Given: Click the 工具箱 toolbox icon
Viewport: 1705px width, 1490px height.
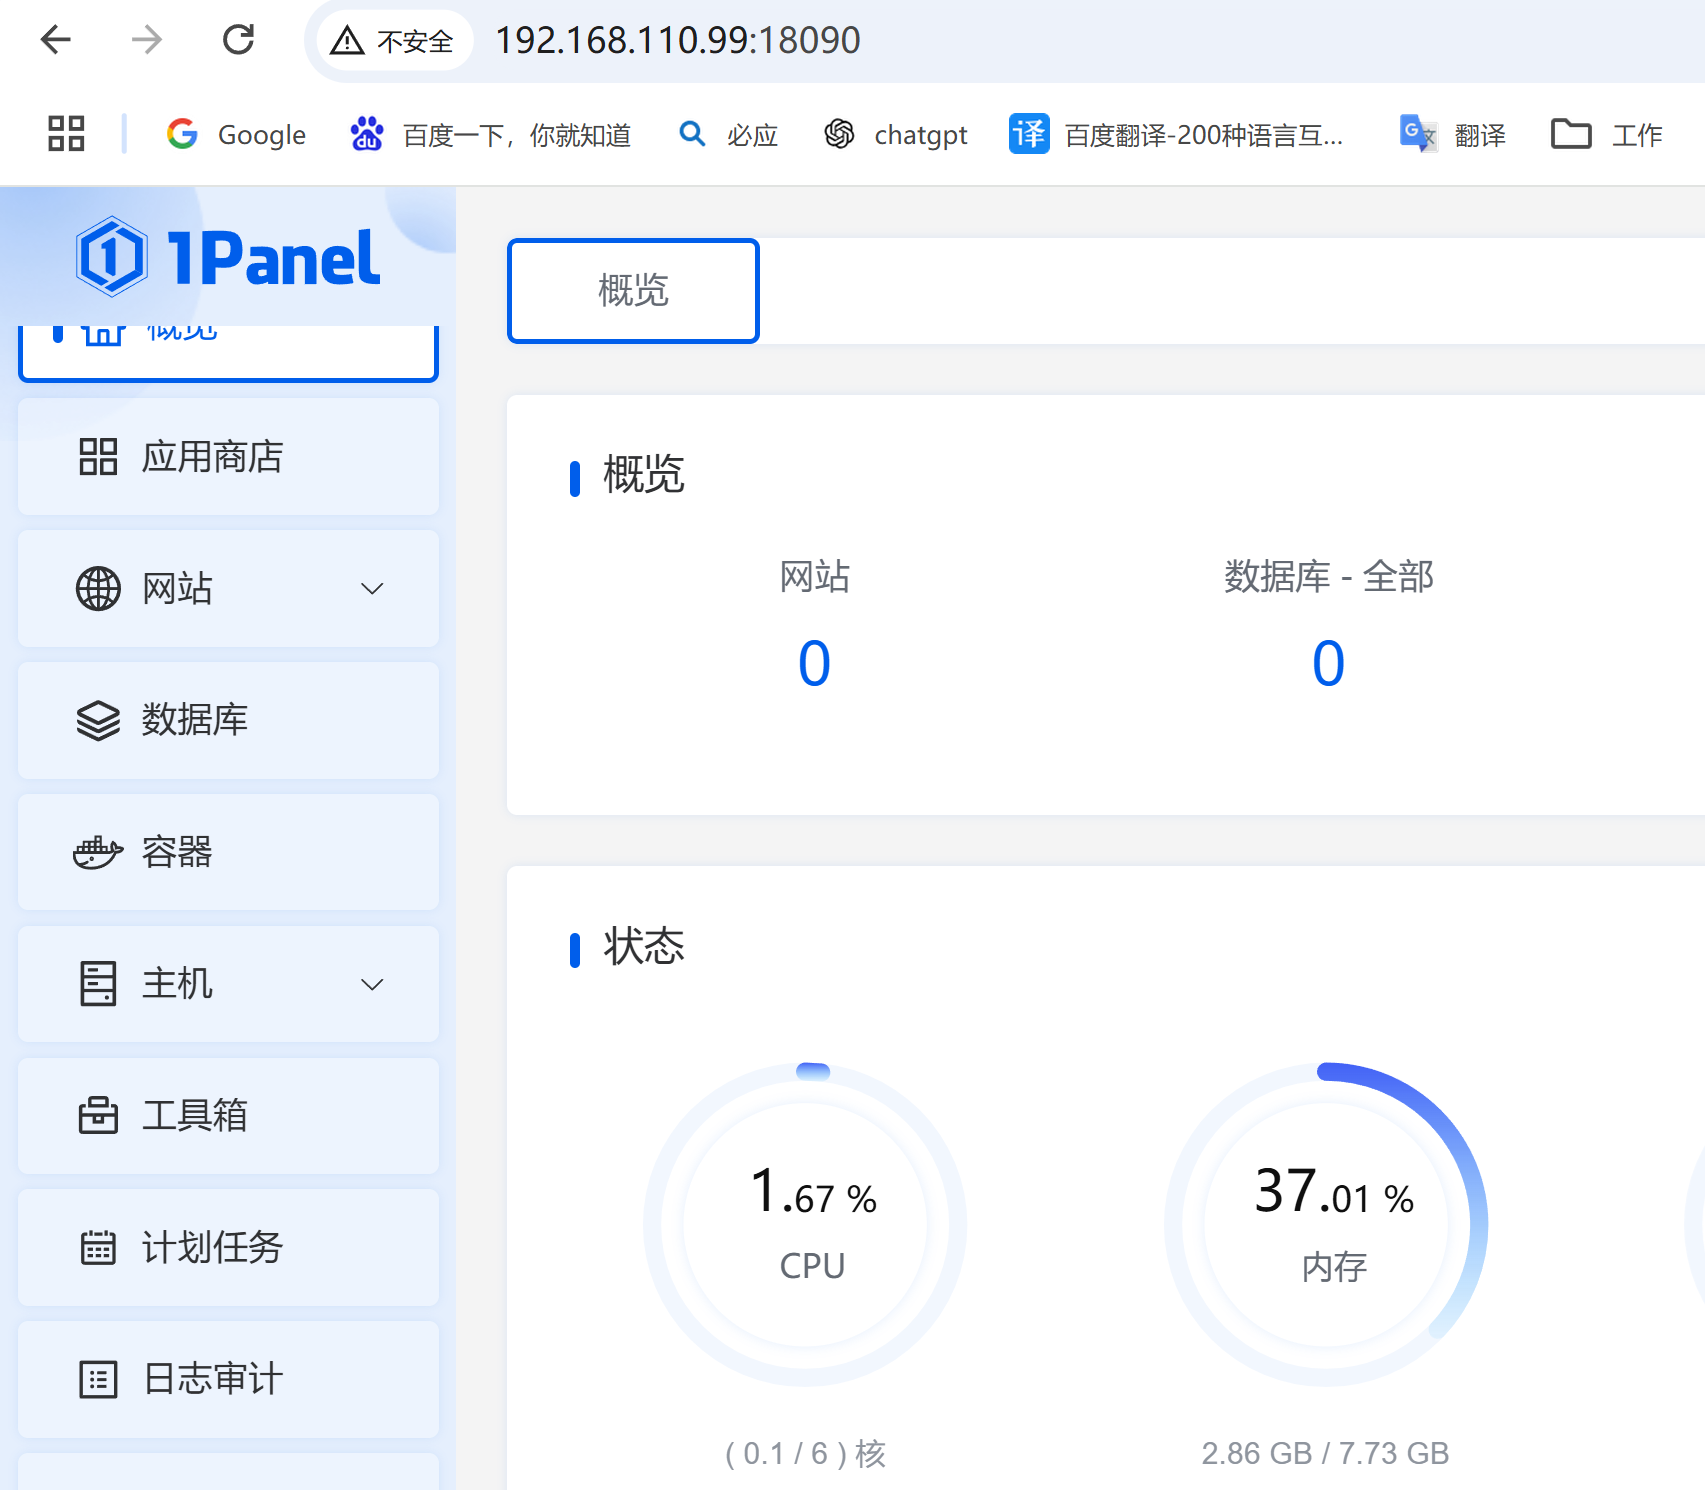Looking at the screenshot, I should click(98, 1116).
